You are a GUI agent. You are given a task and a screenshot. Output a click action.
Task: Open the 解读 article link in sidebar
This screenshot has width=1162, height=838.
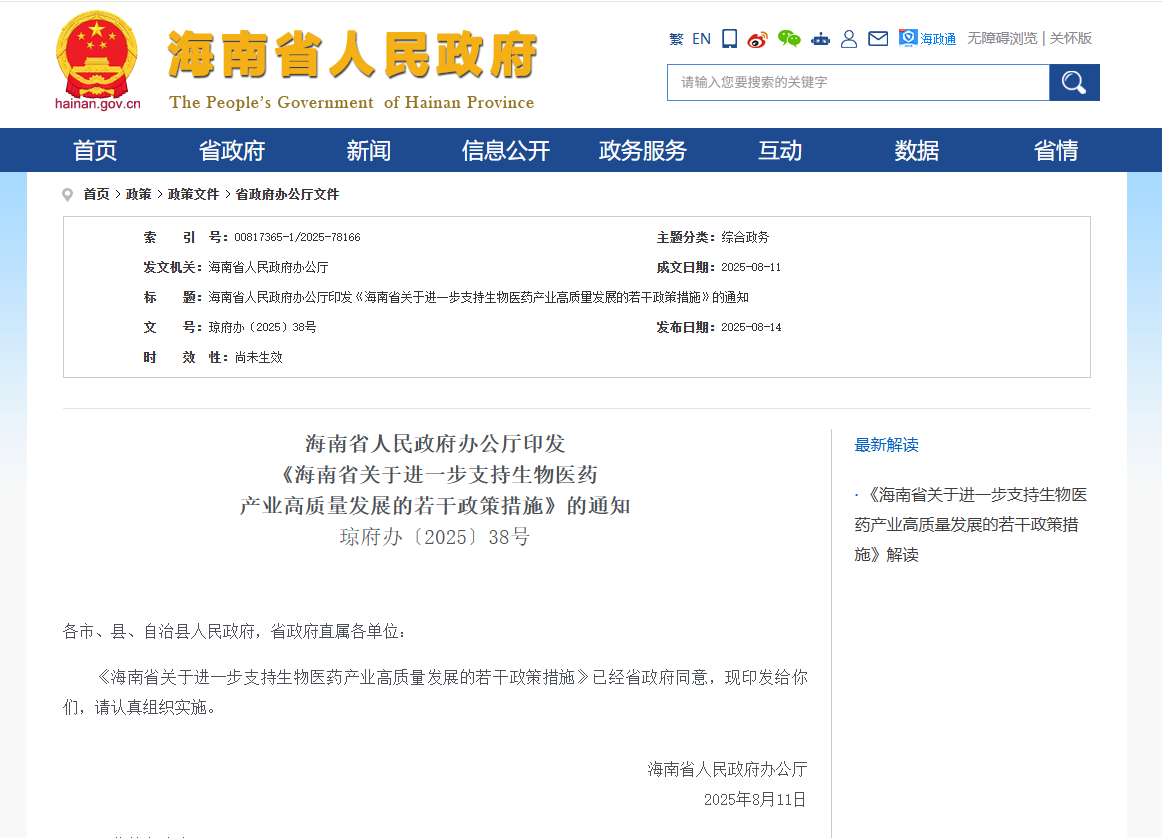[x=971, y=525]
